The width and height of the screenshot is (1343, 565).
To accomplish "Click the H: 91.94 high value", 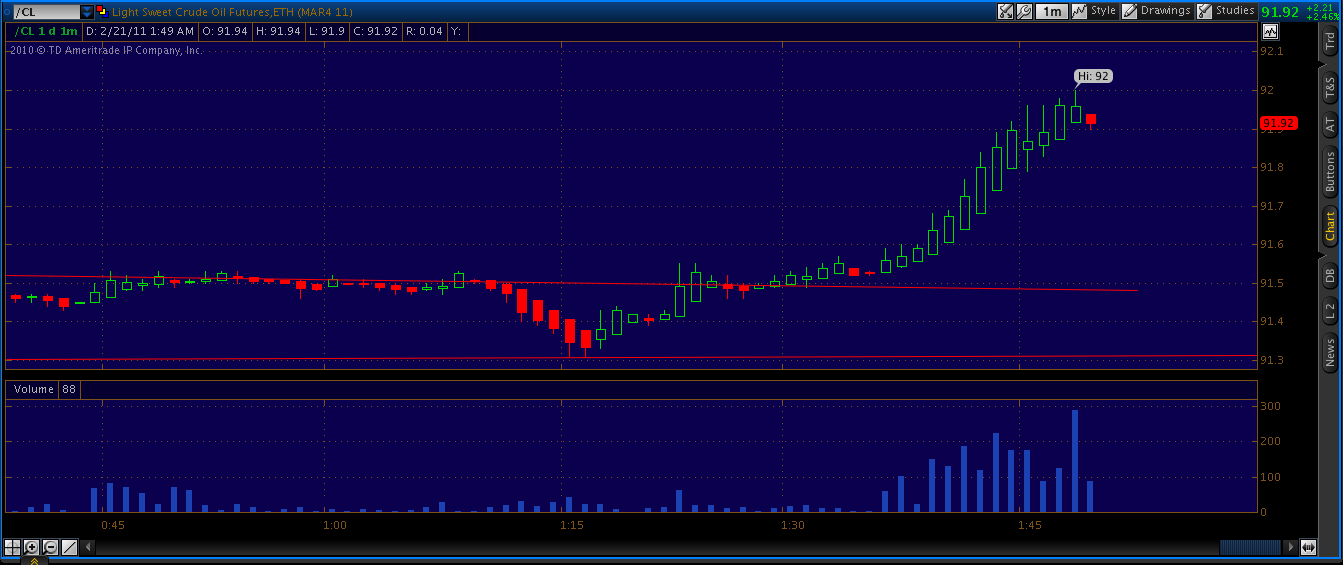I will point(278,31).
